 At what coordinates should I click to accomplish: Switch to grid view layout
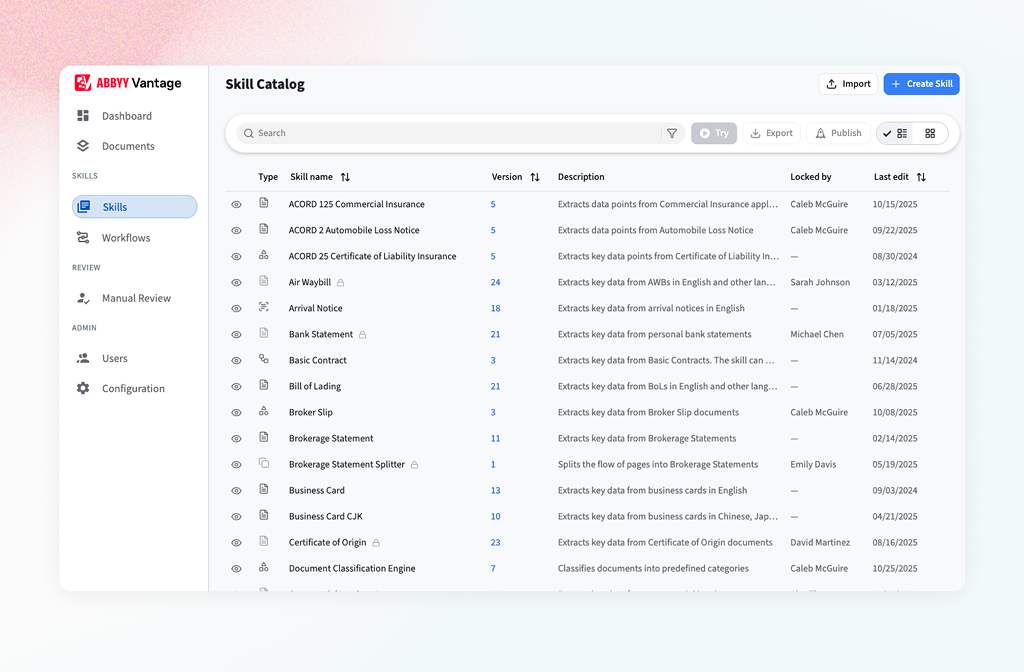tap(930, 133)
